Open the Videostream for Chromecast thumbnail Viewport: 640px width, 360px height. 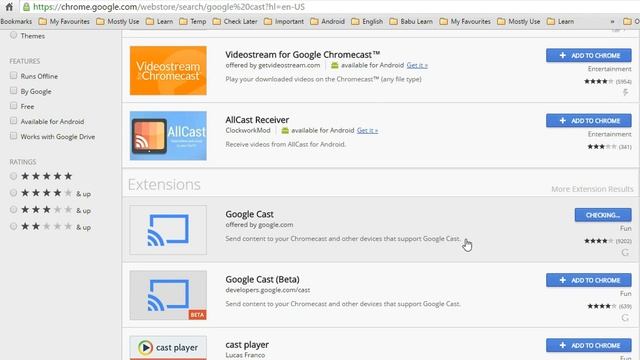168,71
